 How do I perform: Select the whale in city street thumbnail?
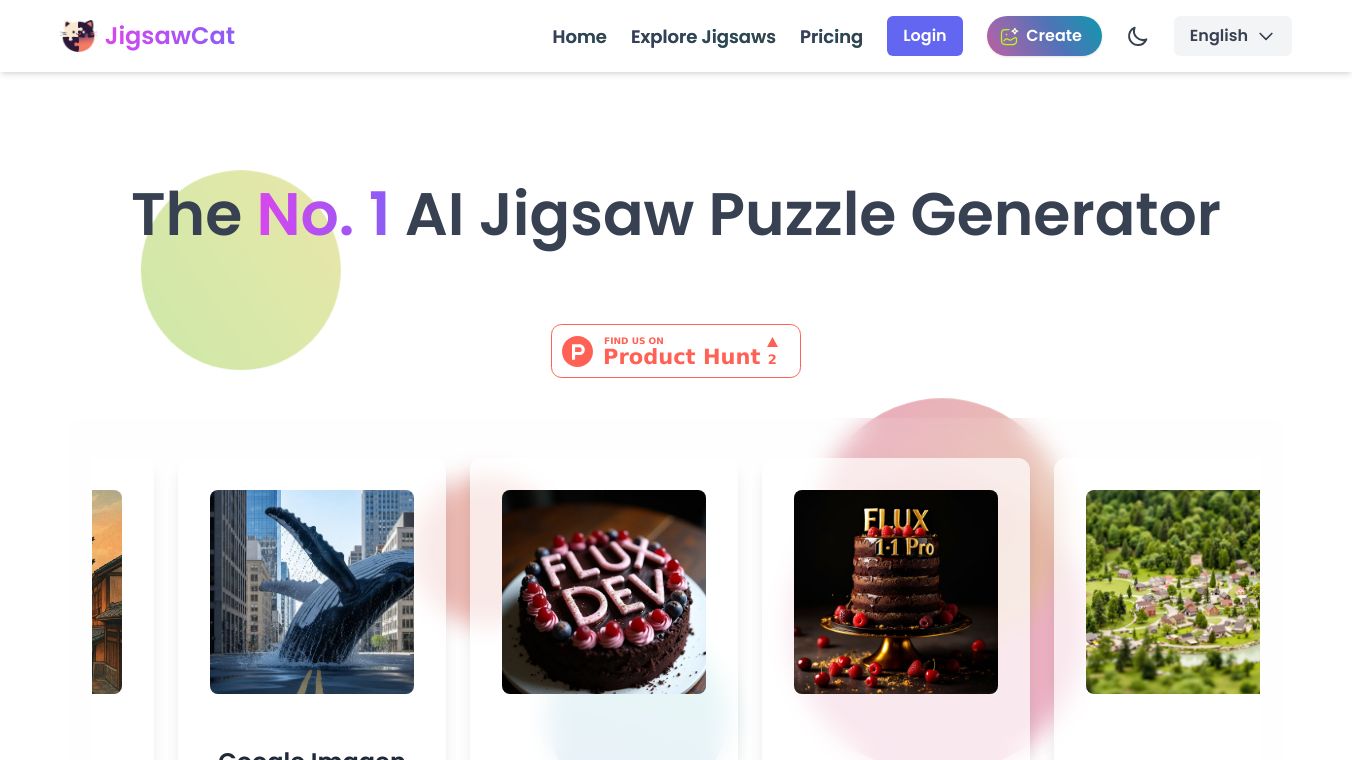312,592
